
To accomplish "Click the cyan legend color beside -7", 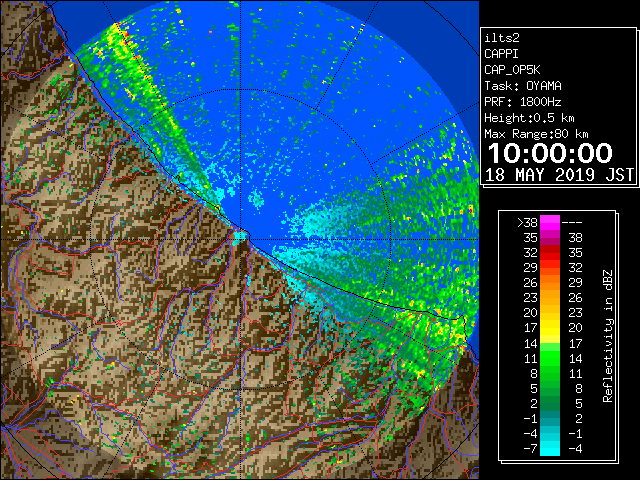I will click(550, 448).
